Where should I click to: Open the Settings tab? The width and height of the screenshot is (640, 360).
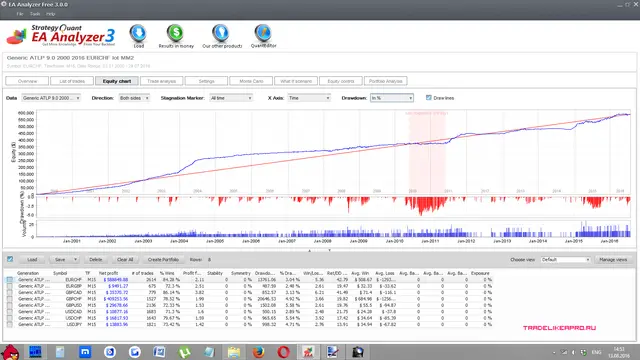[206, 81]
